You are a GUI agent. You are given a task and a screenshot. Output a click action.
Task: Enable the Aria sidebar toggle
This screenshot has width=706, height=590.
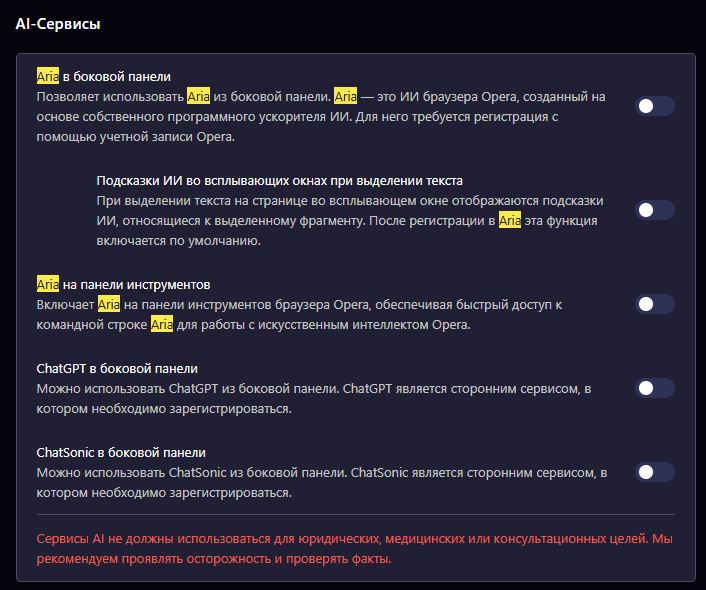[655, 106]
